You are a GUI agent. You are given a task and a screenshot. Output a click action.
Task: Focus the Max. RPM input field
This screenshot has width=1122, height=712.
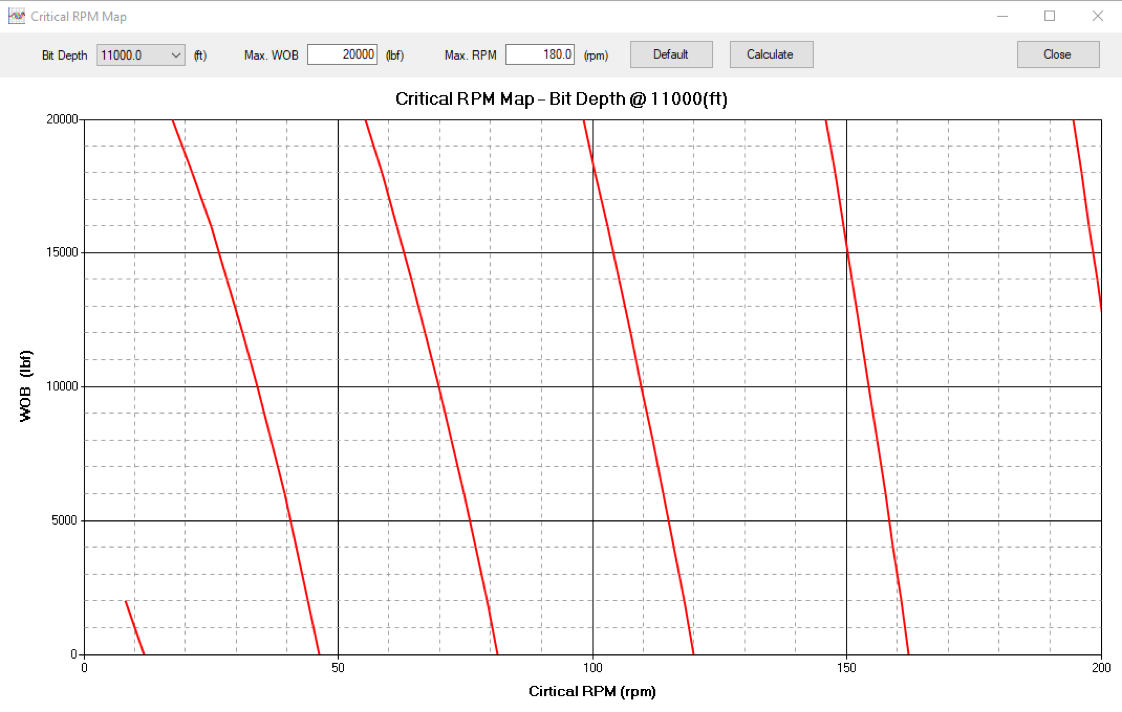pos(539,55)
